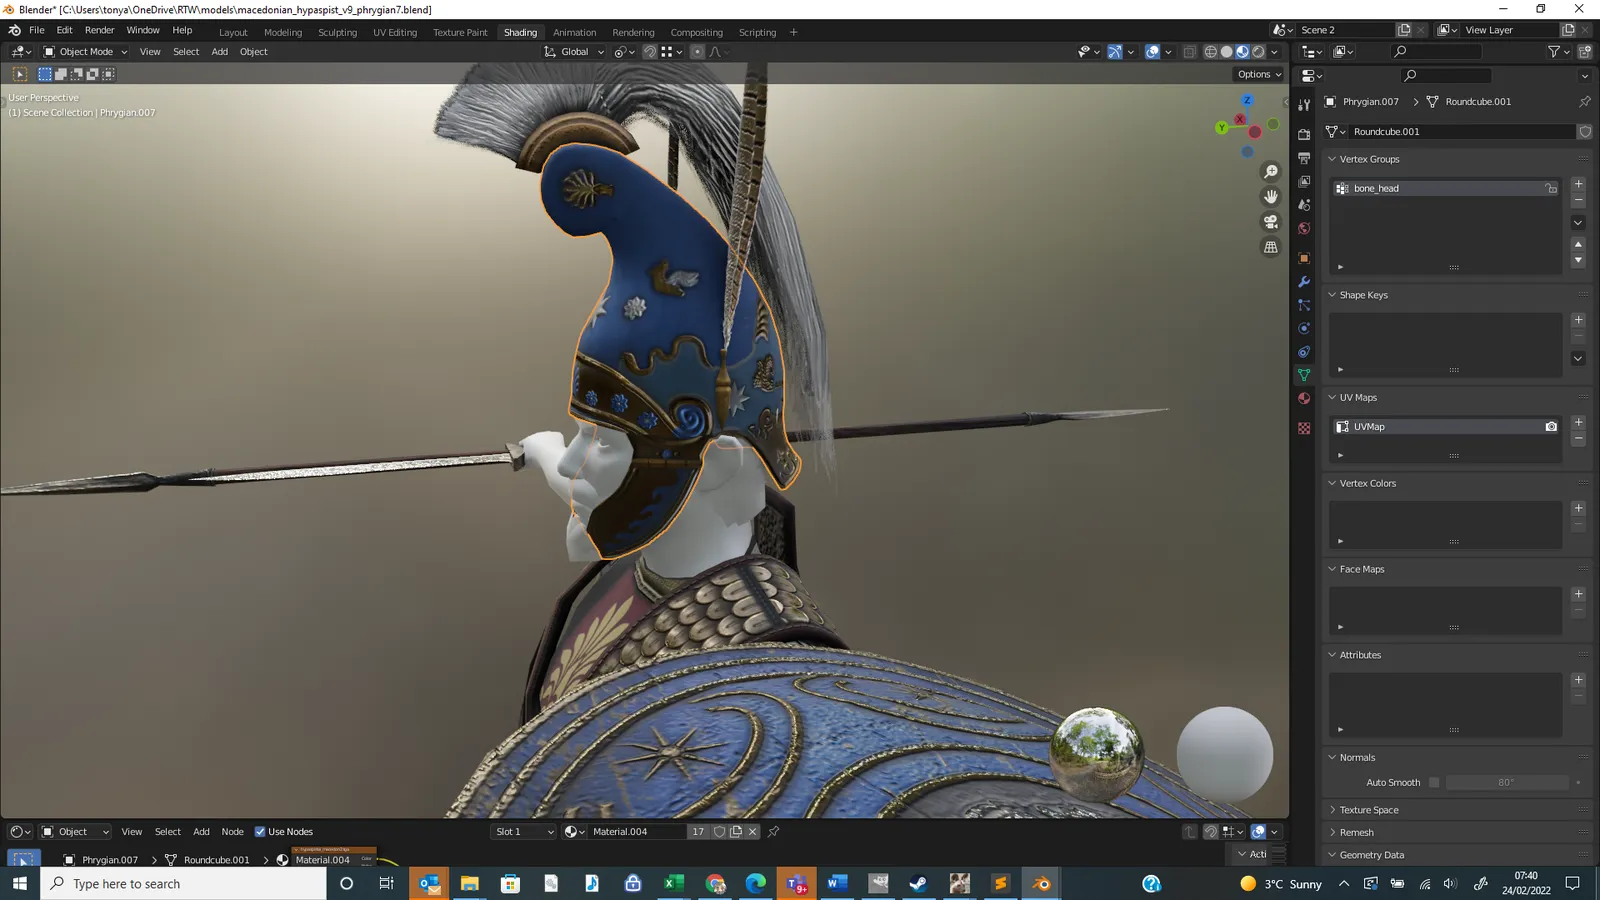The image size is (1600, 900).
Task: Open the Object properties orange square tab
Action: (x=1304, y=258)
